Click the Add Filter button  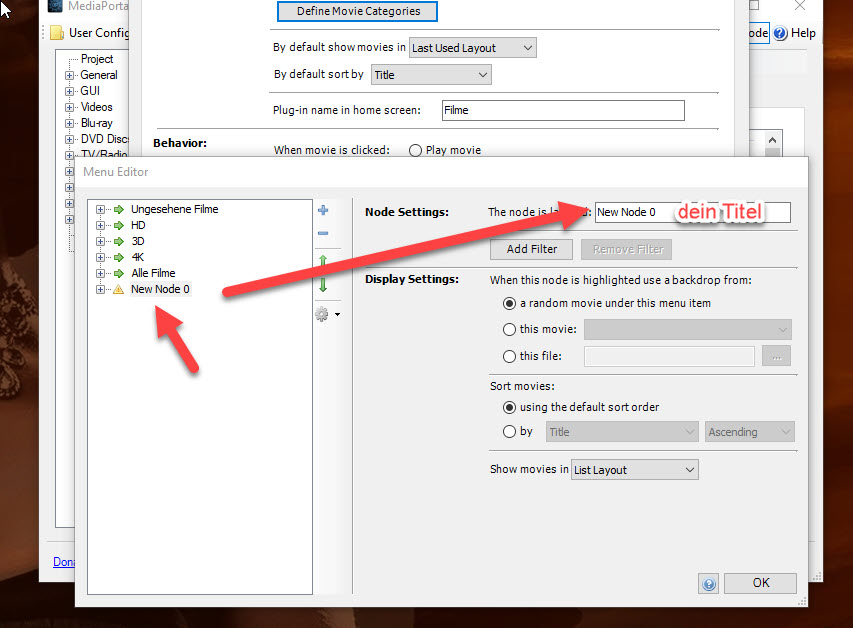click(531, 249)
